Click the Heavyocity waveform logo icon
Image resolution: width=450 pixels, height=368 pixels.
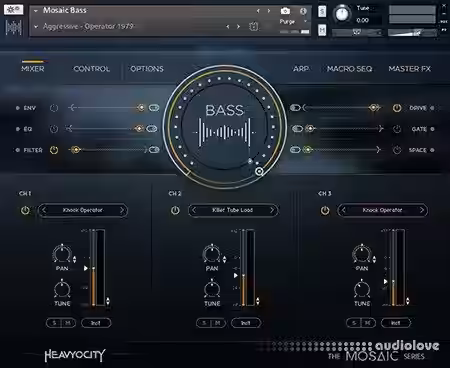14,28
